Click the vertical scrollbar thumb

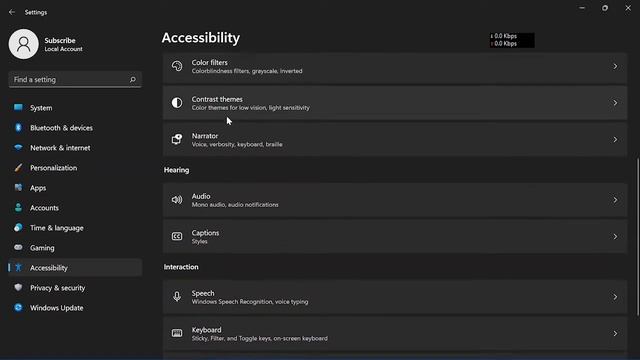click(638, 236)
